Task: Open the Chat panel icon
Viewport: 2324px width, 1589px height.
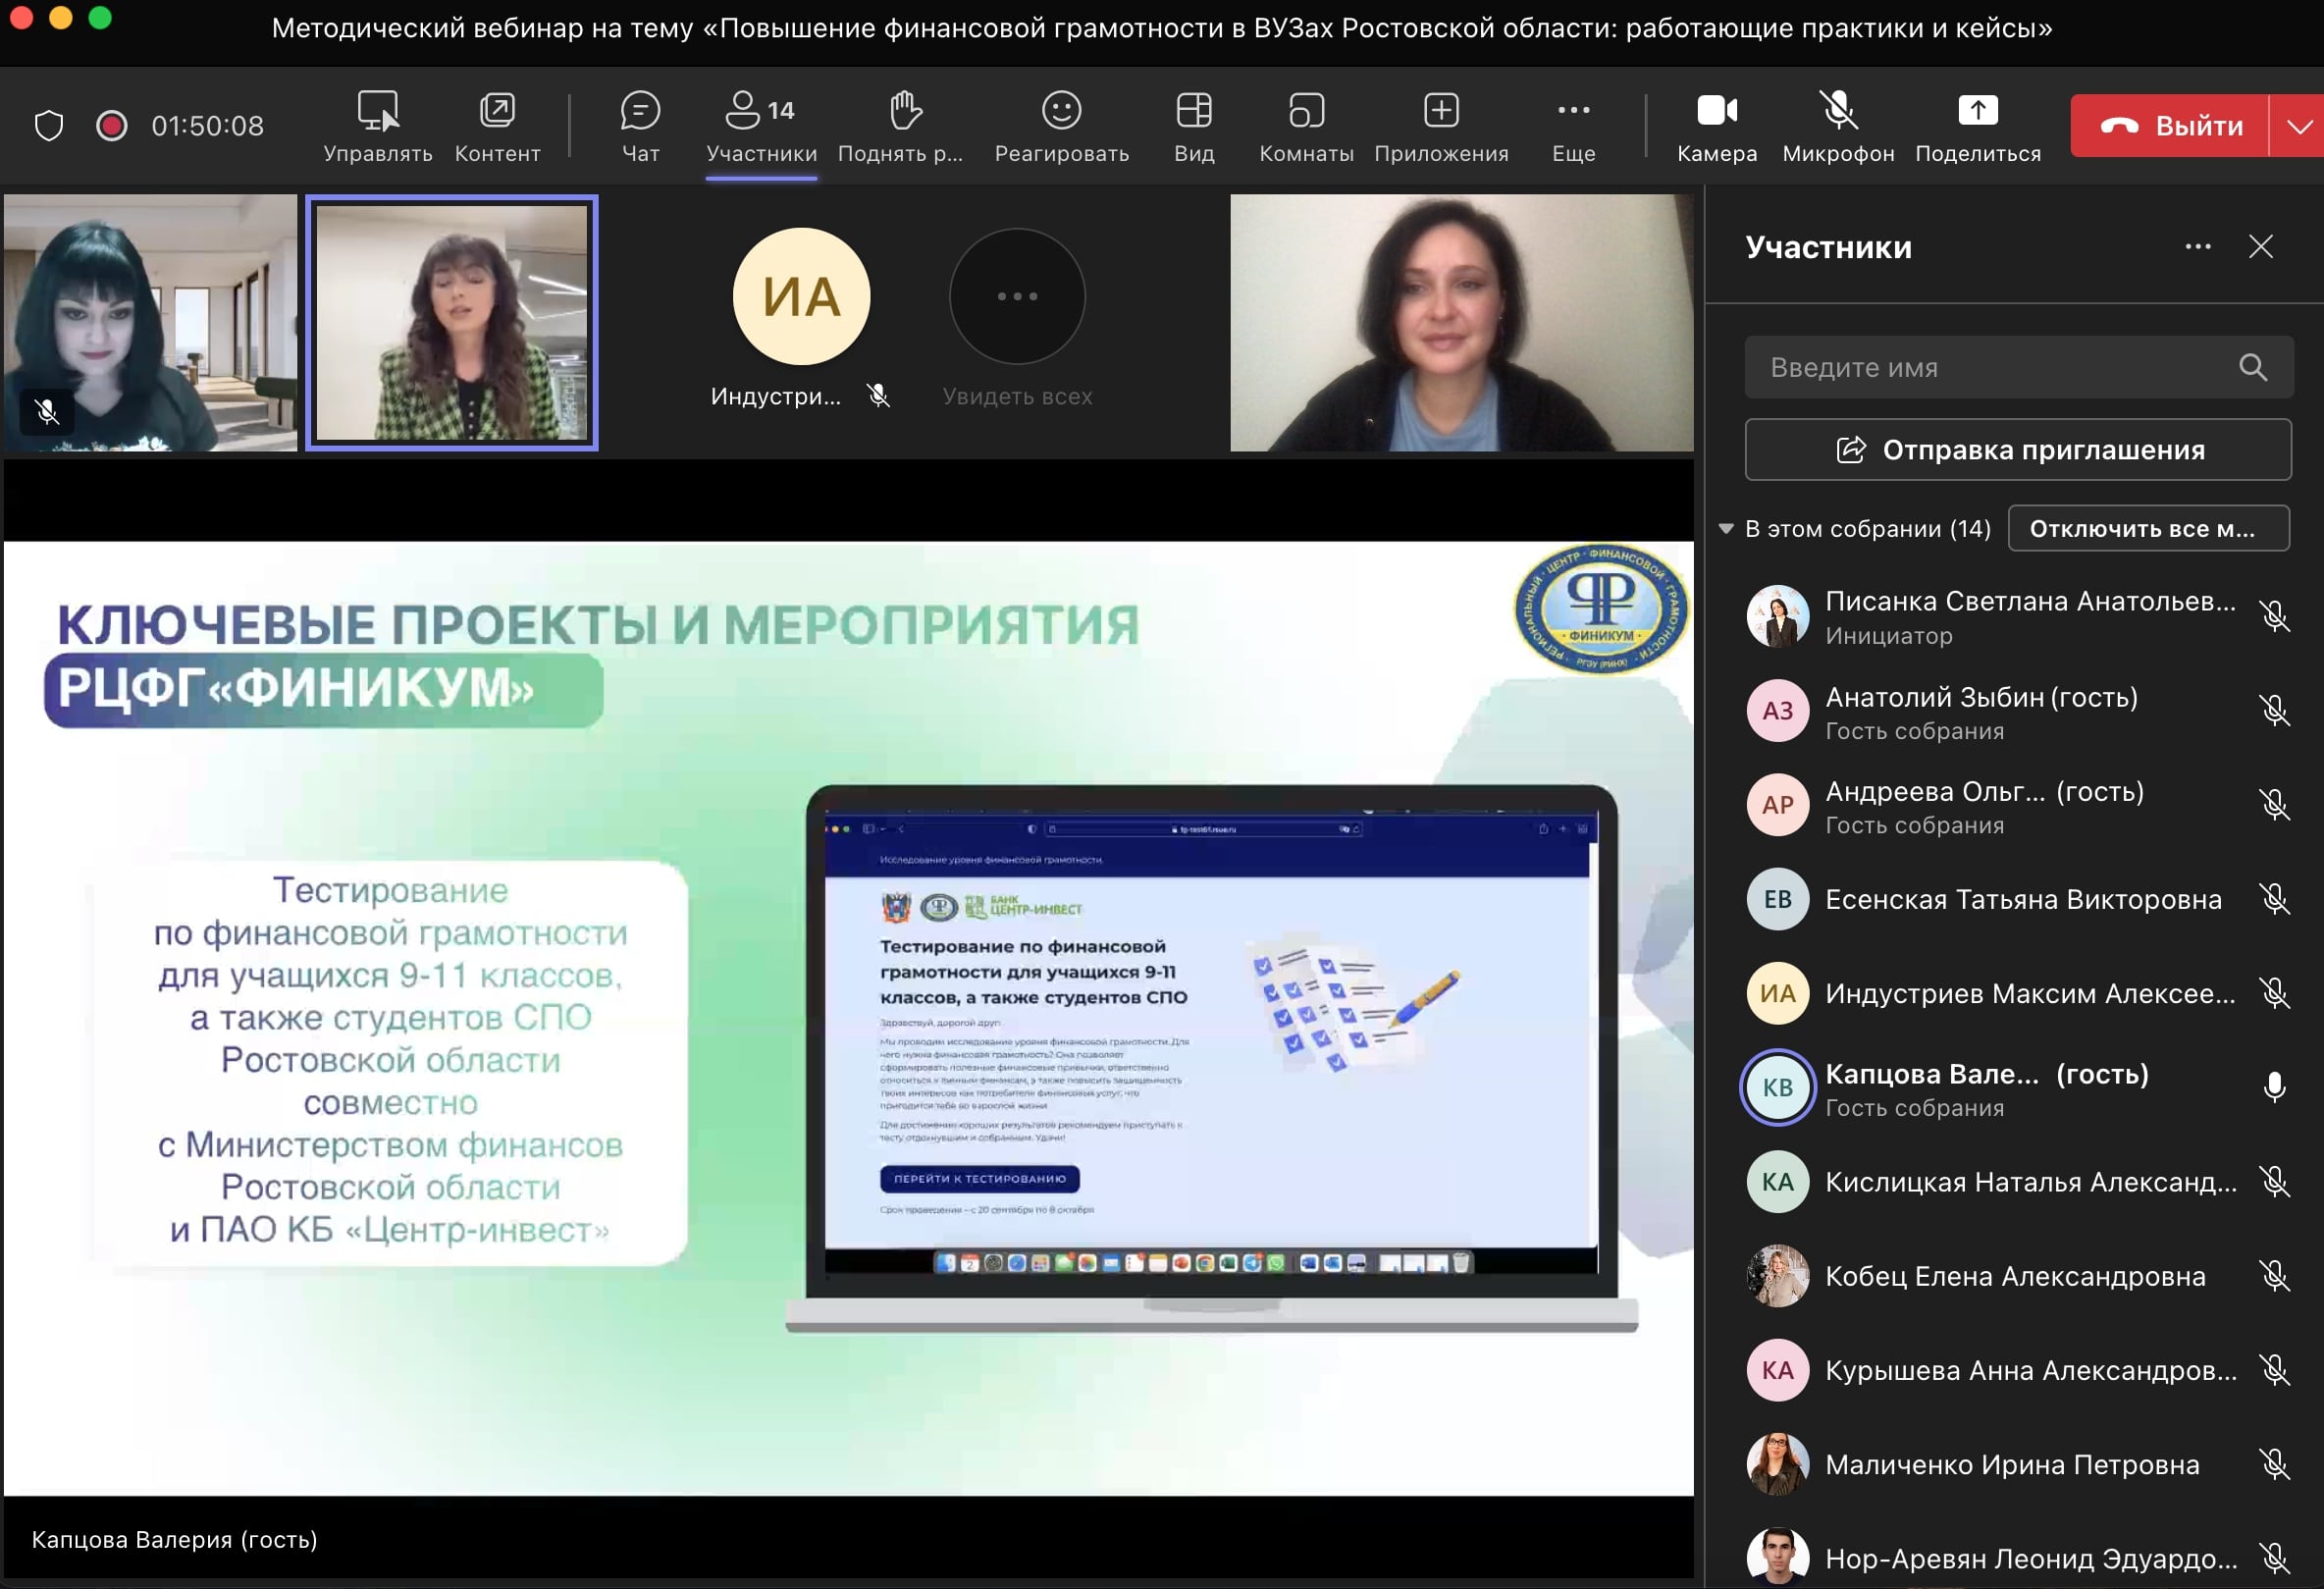Action: tap(640, 111)
